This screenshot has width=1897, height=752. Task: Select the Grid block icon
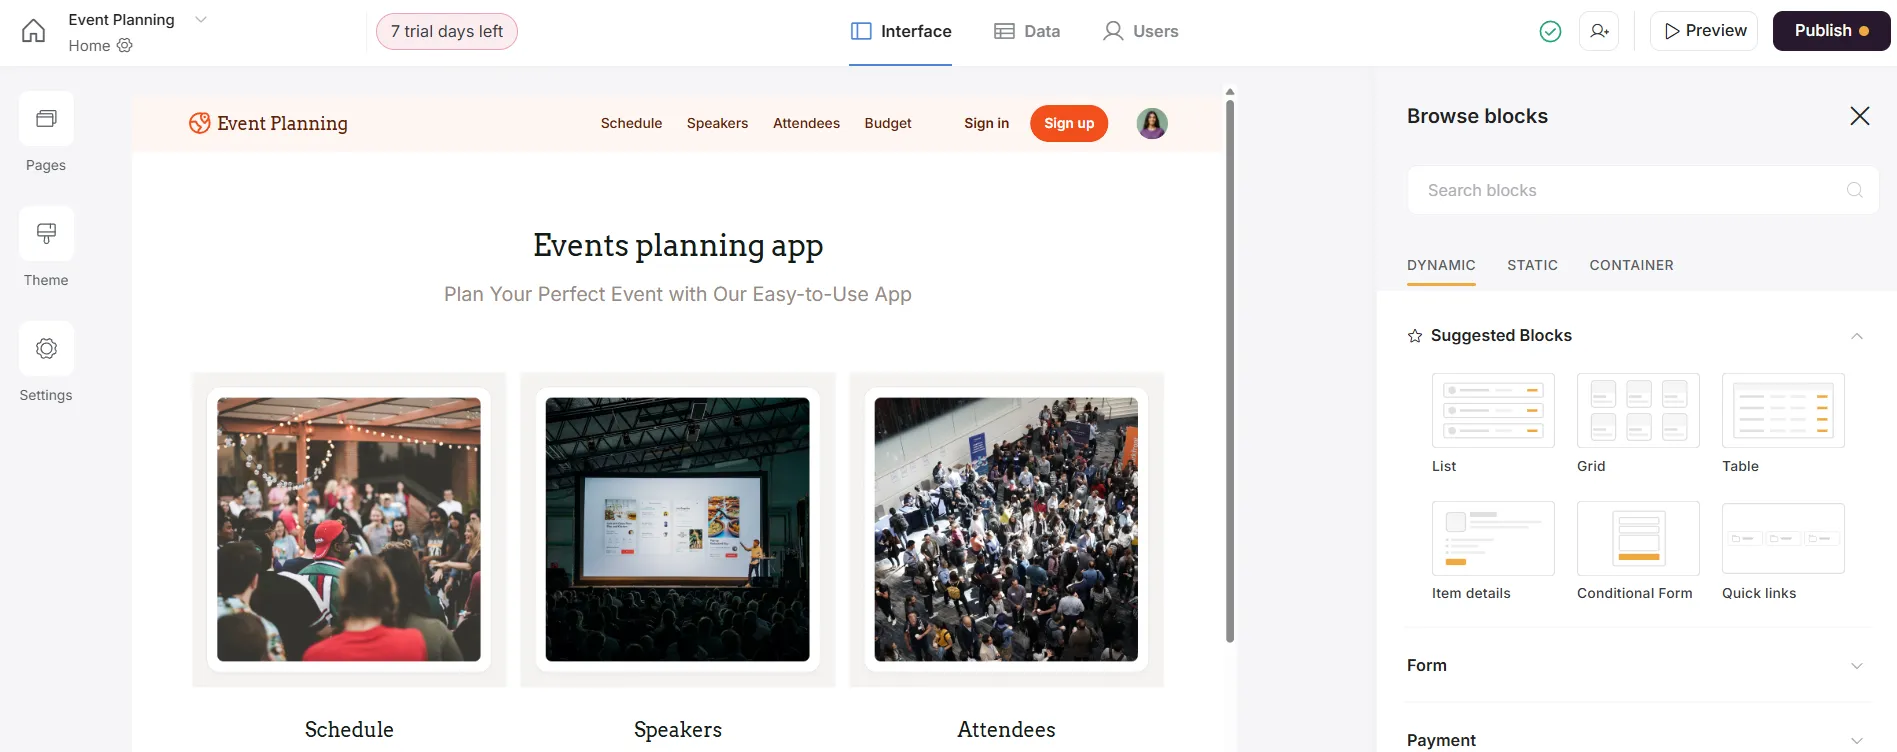tap(1638, 410)
